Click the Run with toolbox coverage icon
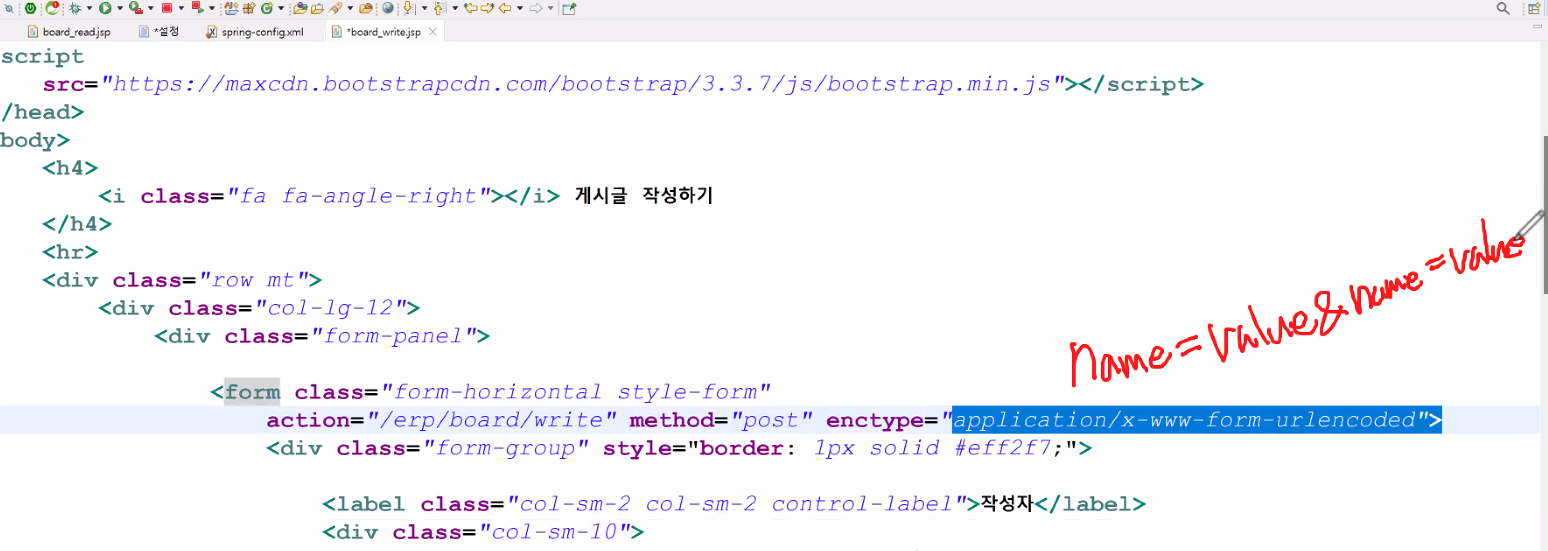This screenshot has height=551, width=1548. pyautogui.click(x=136, y=8)
